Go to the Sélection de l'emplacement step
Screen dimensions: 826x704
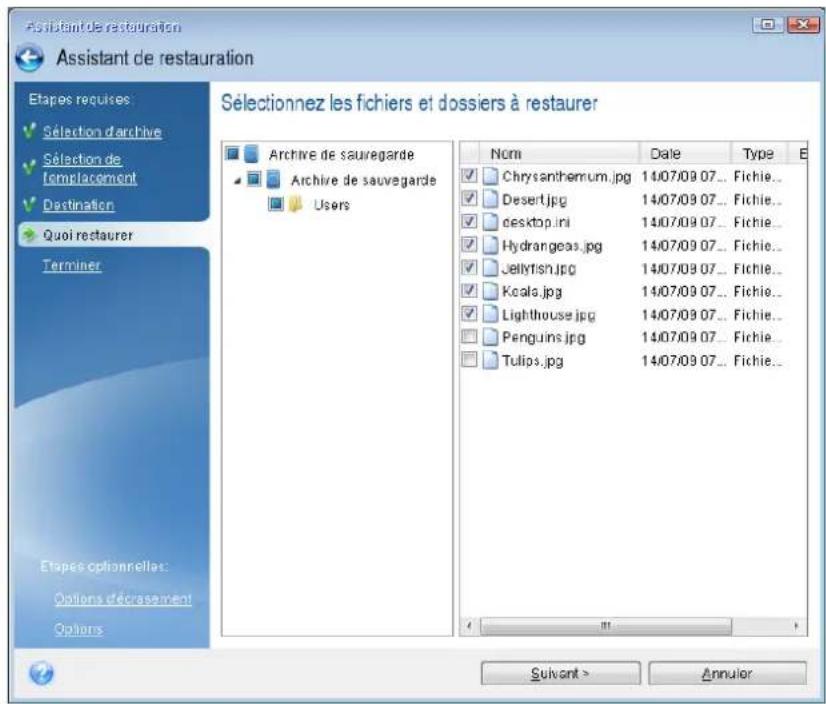(x=90, y=169)
